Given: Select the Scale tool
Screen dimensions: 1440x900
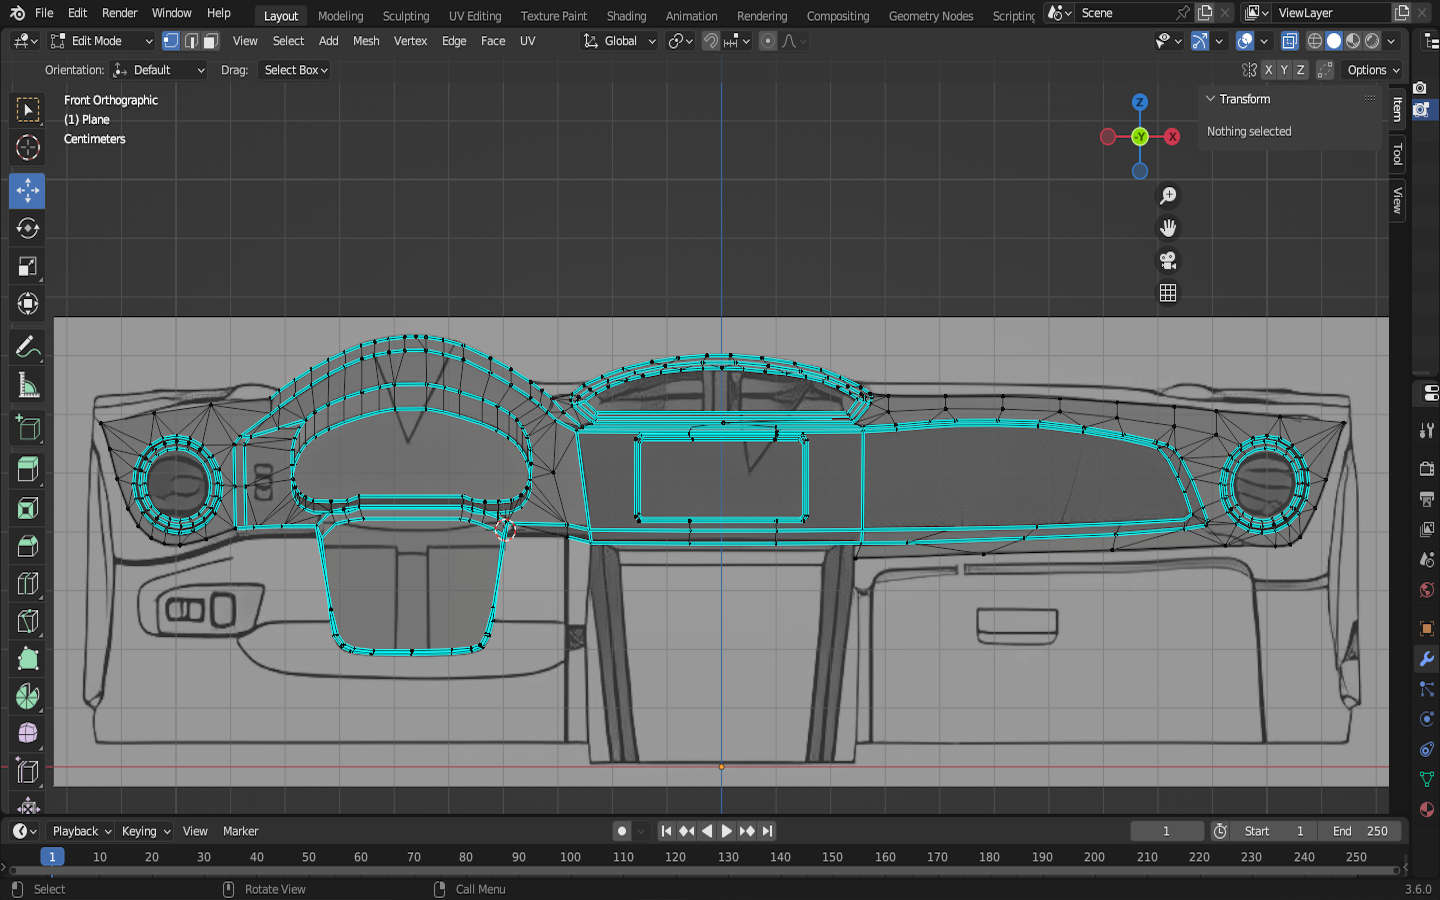Looking at the screenshot, I should [27, 267].
